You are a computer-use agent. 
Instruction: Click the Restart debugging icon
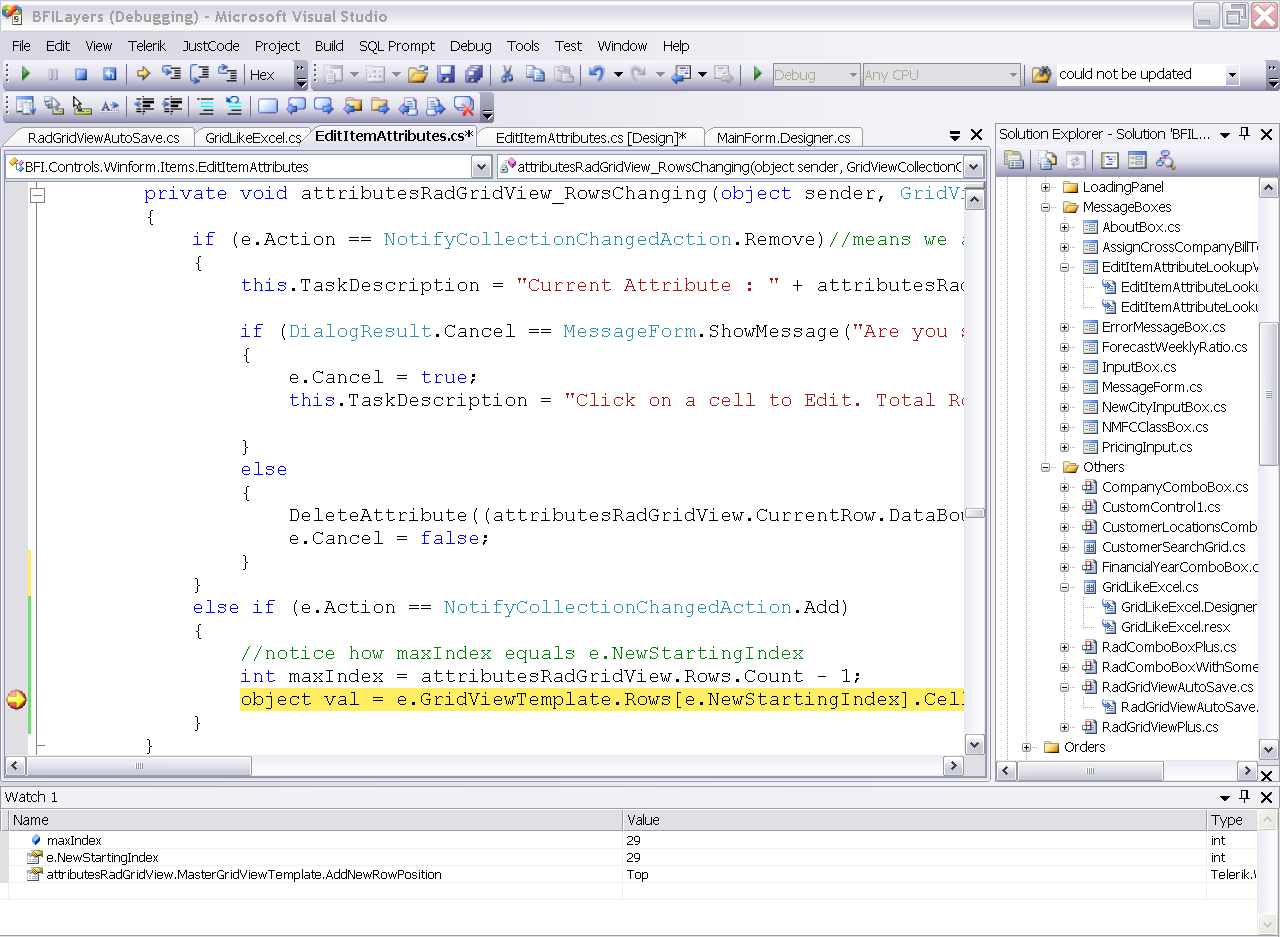[109, 74]
